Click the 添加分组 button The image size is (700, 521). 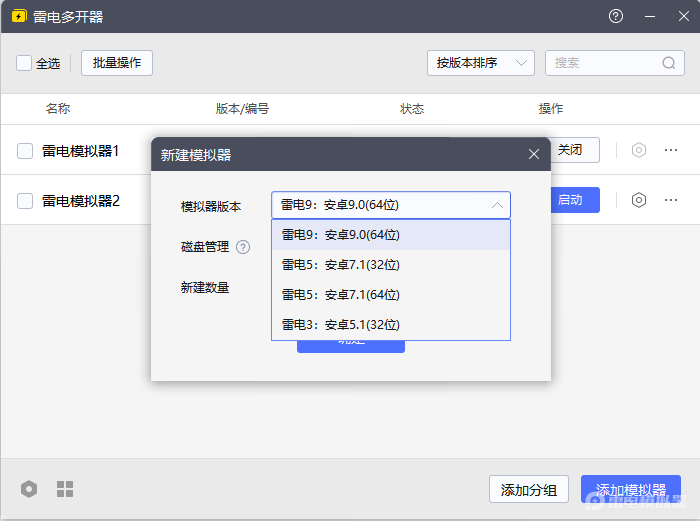529,490
